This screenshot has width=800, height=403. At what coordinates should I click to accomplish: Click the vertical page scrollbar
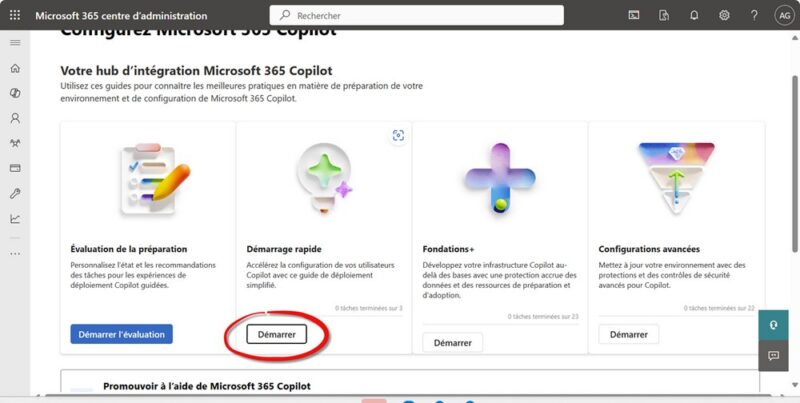[x=795, y=163]
